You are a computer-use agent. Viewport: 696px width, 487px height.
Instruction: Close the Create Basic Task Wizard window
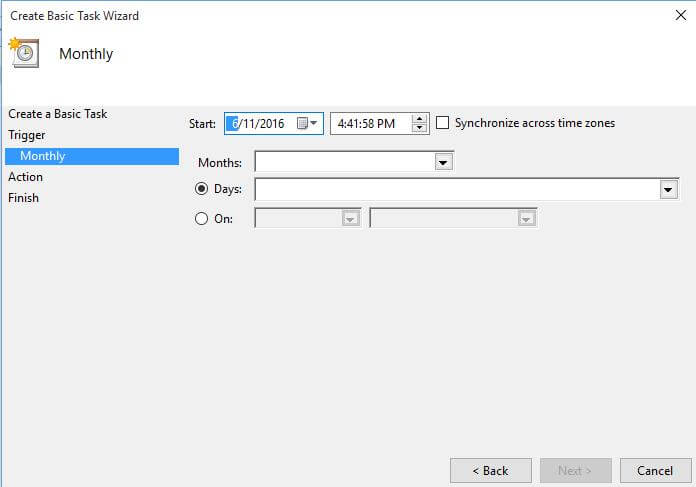tap(681, 15)
